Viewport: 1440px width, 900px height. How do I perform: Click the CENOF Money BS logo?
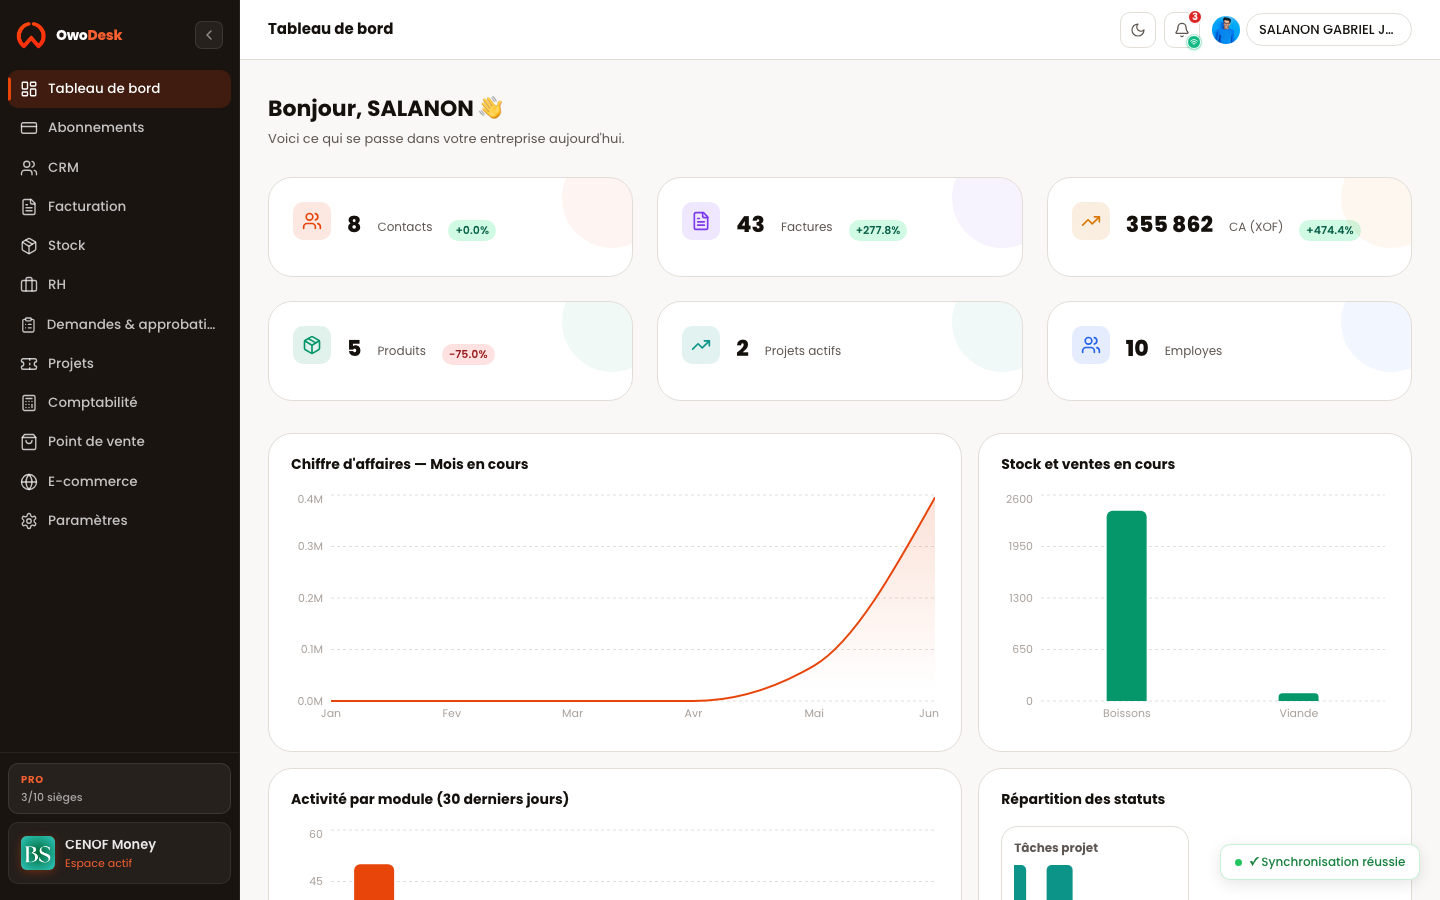click(x=38, y=853)
